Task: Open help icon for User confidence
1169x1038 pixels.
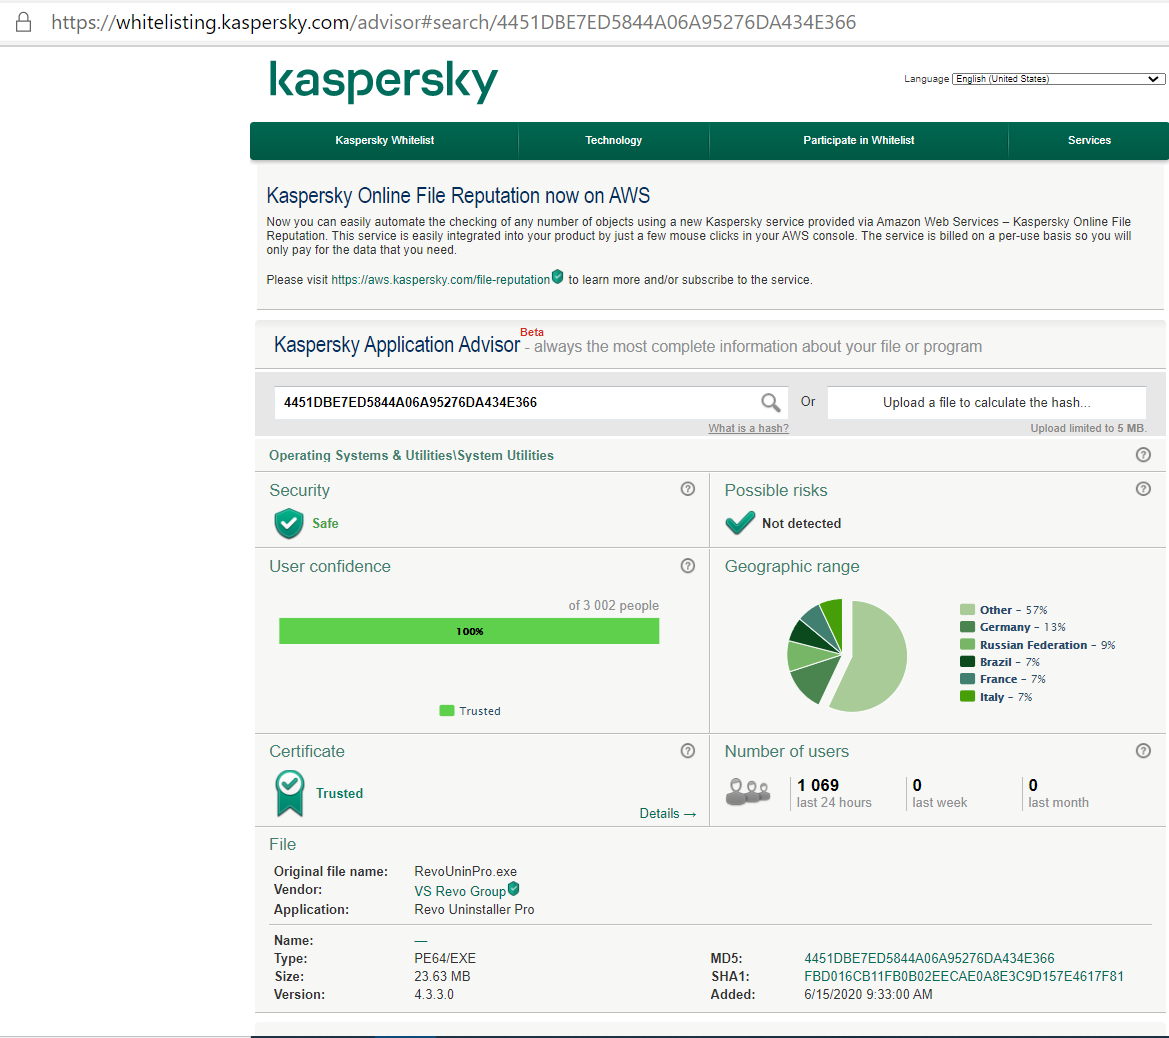Action: click(x=687, y=566)
